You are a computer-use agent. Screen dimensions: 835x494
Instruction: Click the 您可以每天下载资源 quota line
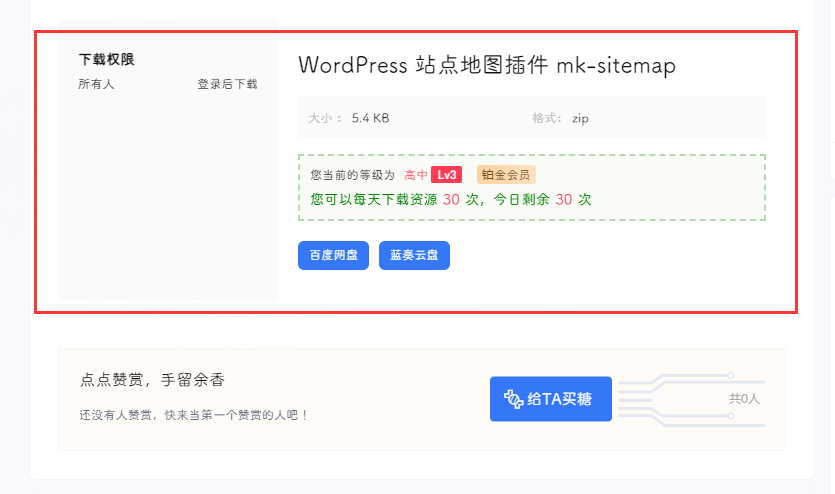pyautogui.click(x=451, y=200)
